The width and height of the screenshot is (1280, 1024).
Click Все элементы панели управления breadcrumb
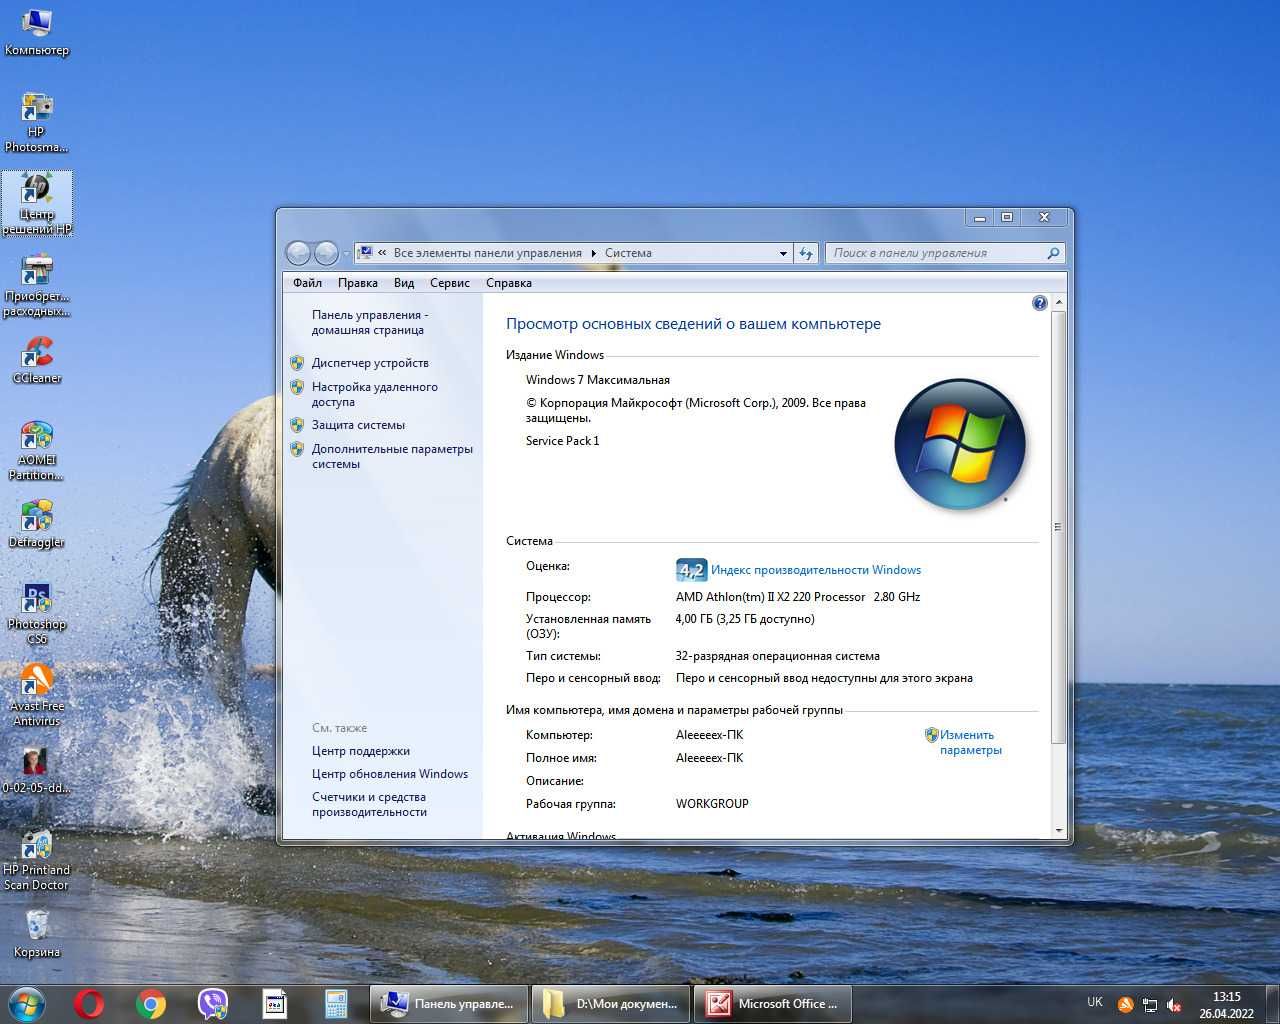pyautogui.click(x=487, y=253)
